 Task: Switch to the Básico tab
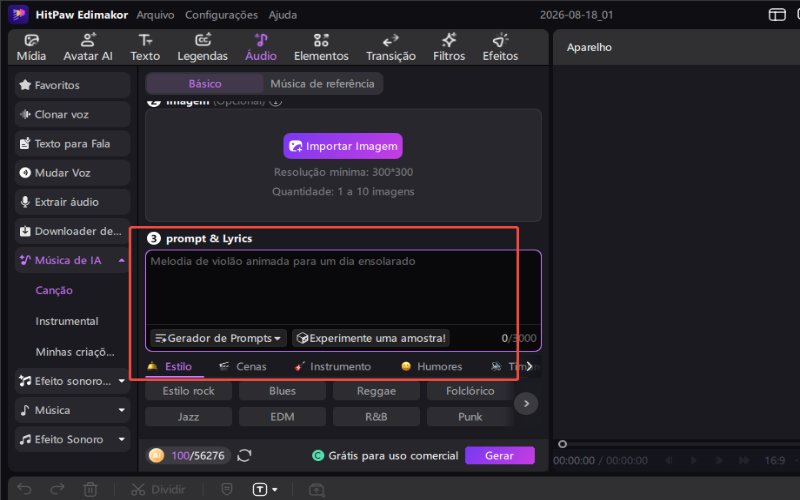(x=205, y=84)
